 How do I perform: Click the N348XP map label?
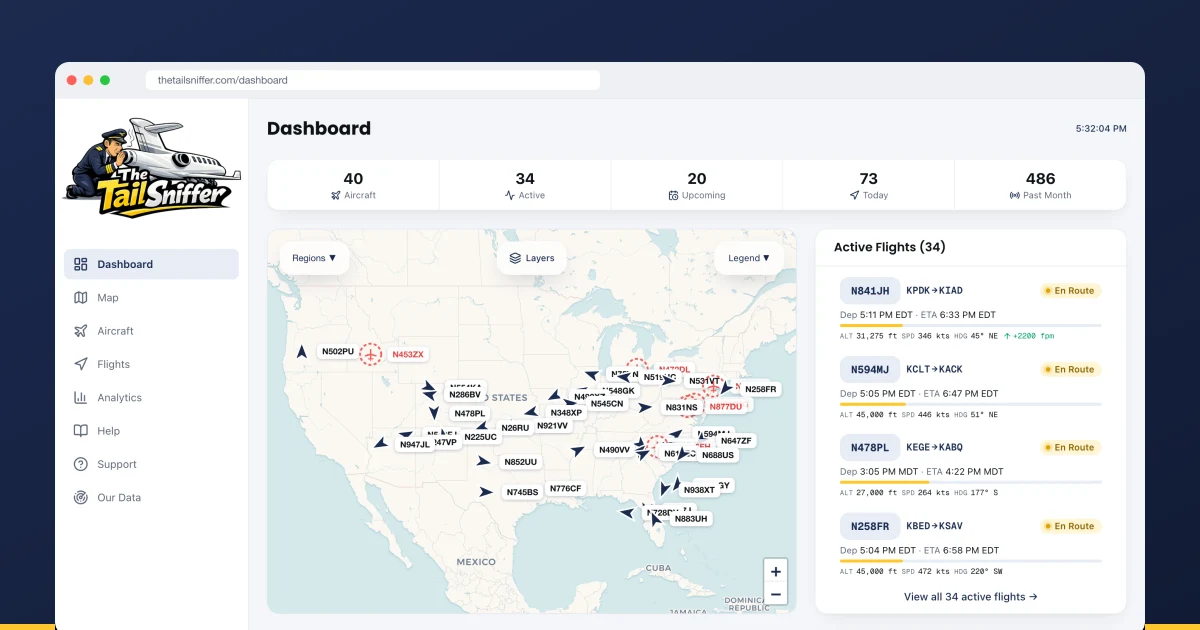pyautogui.click(x=566, y=413)
